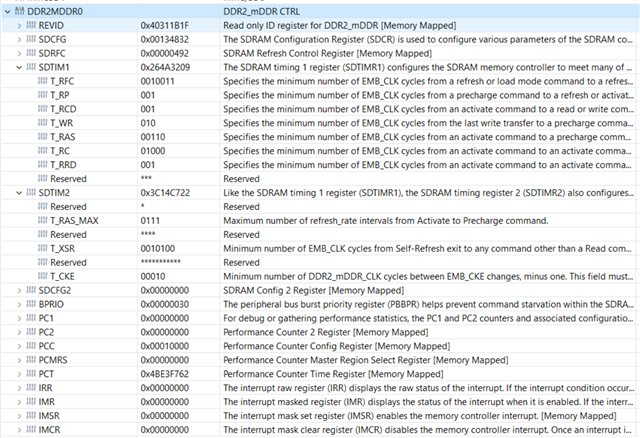Click the T_RP bitfield icon
This screenshot has width=640, height=438.
42,95
